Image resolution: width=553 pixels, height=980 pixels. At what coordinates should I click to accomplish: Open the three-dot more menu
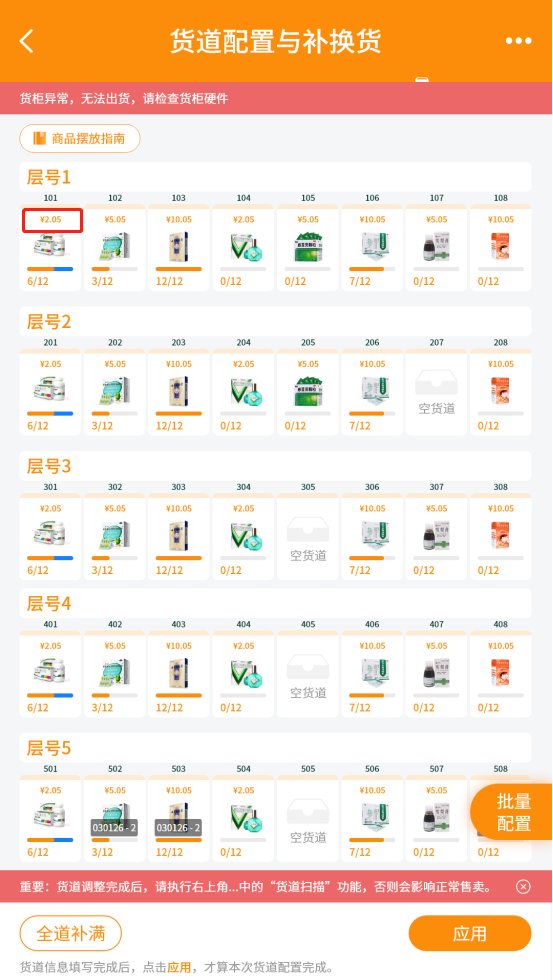click(x=519, y=41)
